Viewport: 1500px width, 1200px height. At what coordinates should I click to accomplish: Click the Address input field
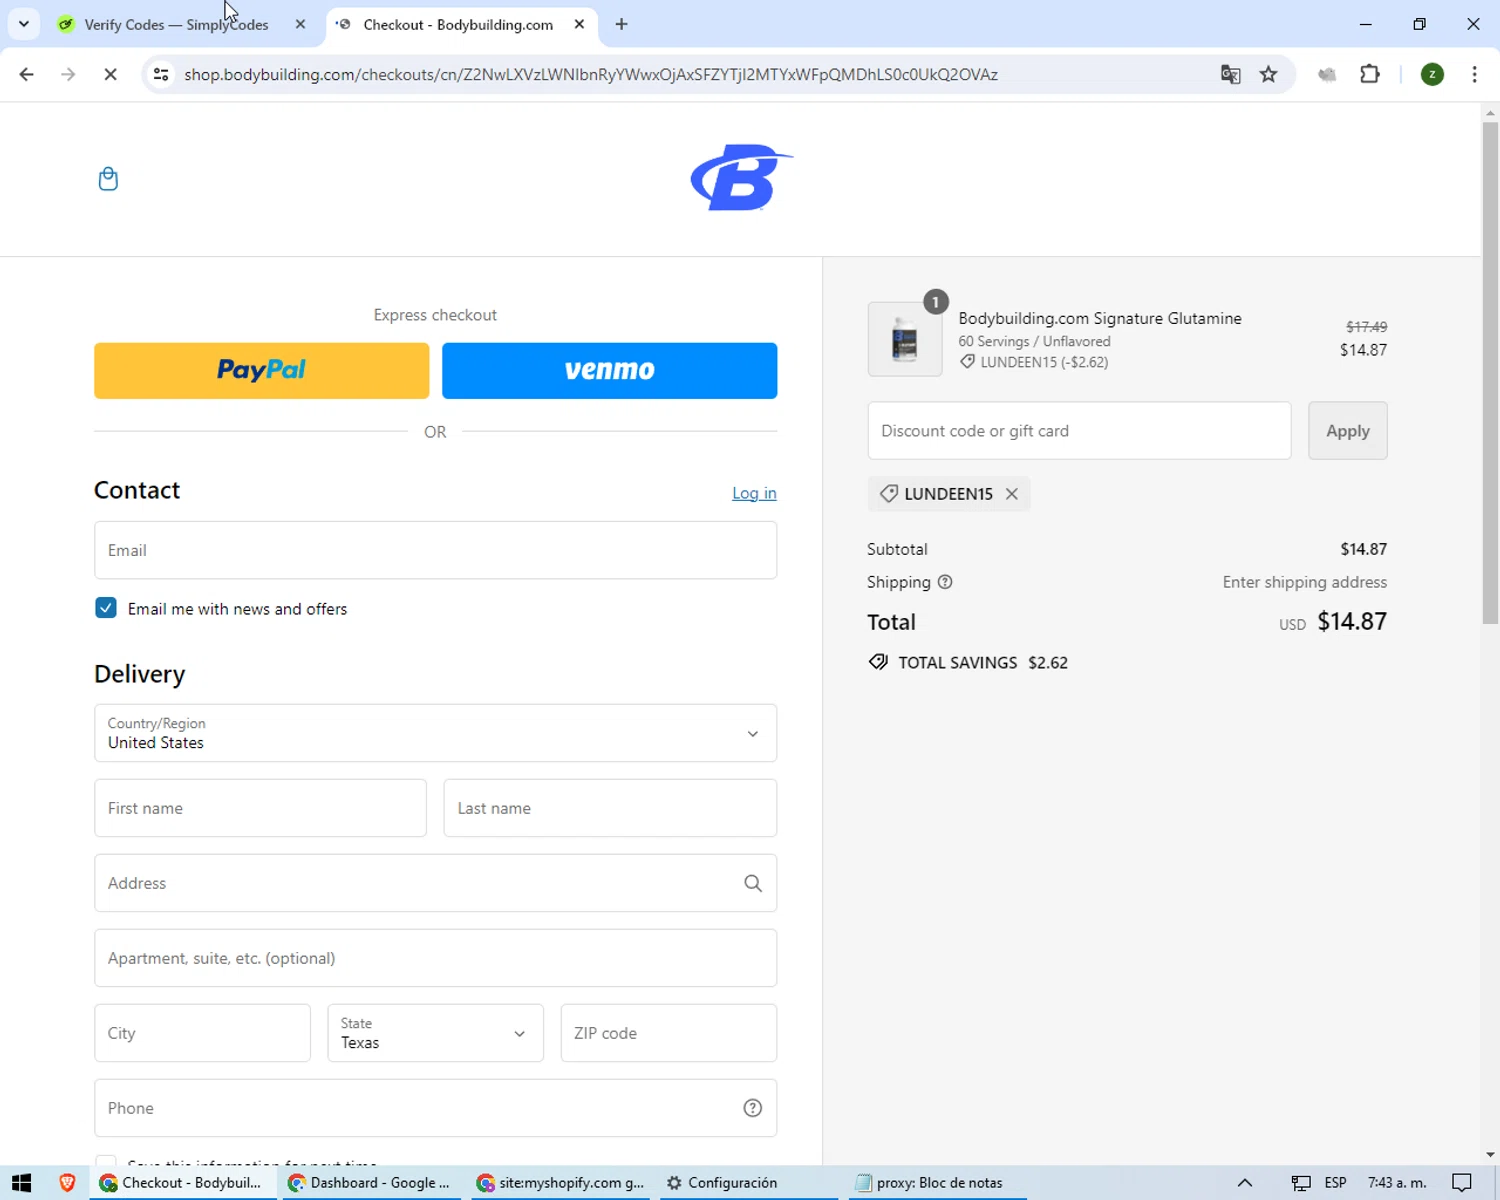click(x=435, y=883)
